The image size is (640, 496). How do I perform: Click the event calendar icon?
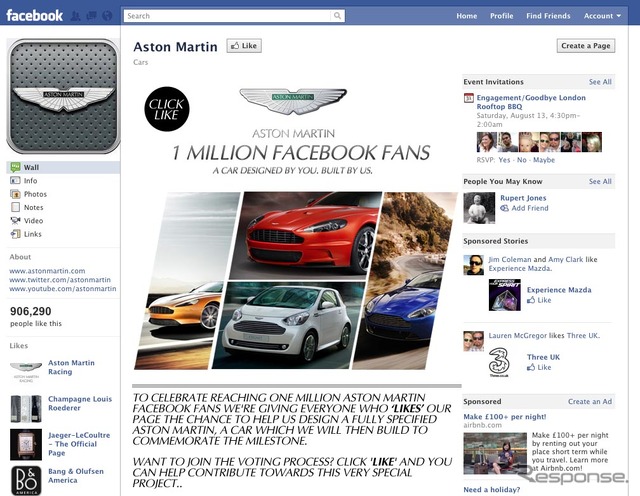point(469,98)
